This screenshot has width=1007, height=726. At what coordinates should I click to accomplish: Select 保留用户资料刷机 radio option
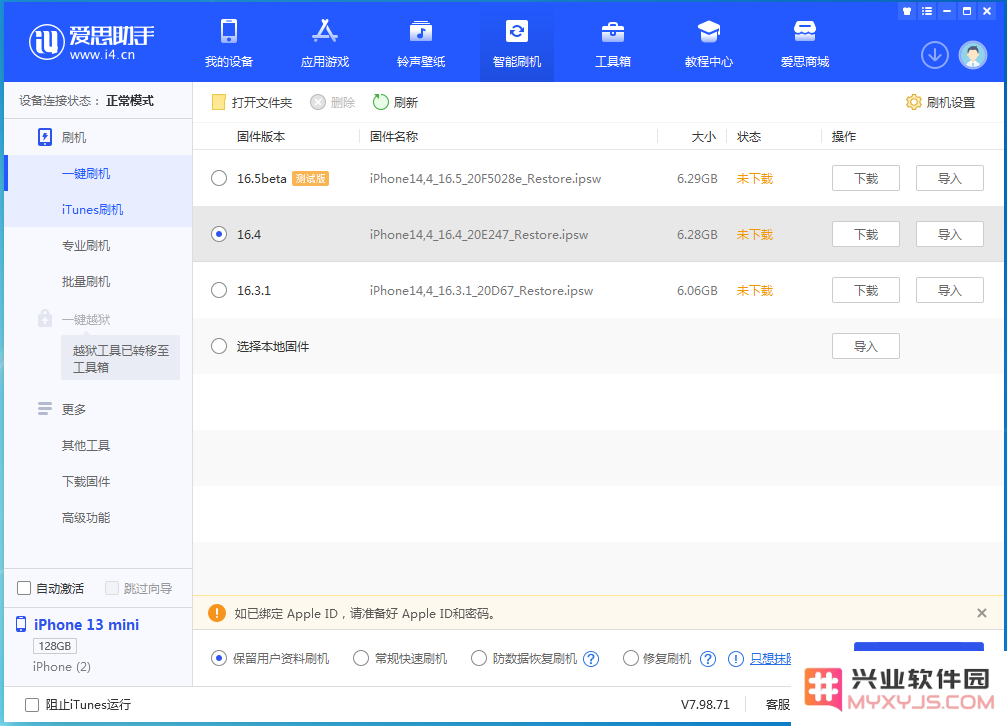click(219, 658)
